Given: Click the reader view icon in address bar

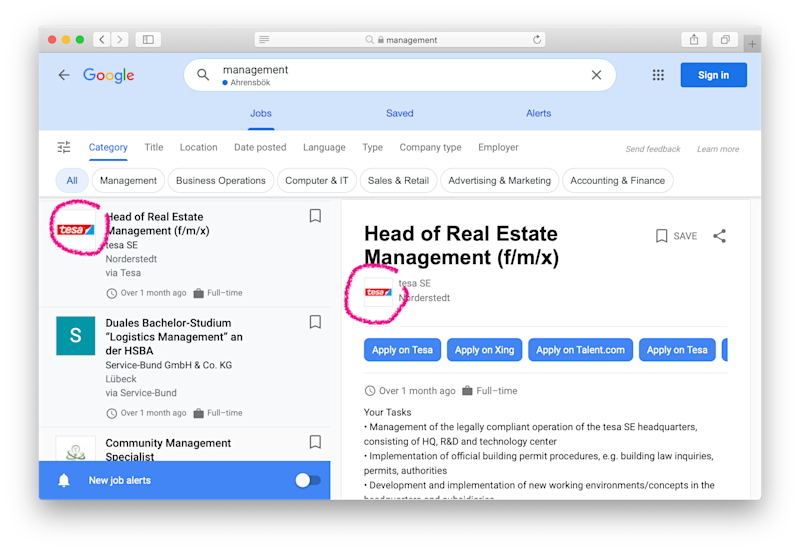Looking at the screenshot, I should (x=264, y=40).
